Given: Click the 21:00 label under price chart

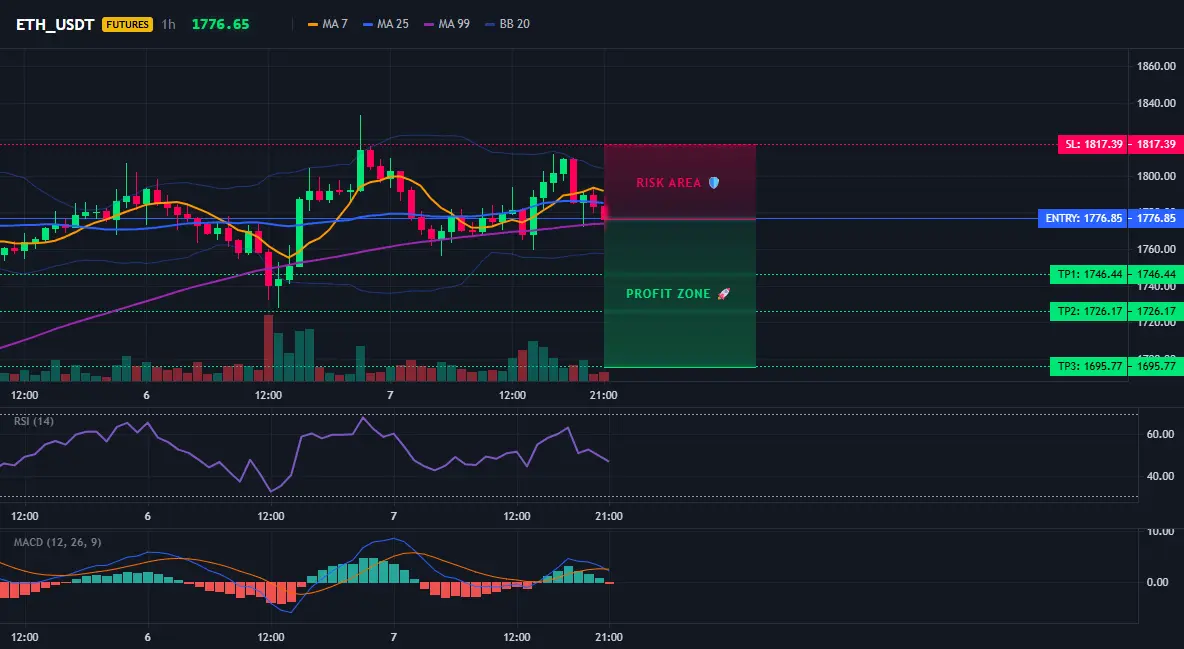Looking at the screenshot, I should coord(603,395).
